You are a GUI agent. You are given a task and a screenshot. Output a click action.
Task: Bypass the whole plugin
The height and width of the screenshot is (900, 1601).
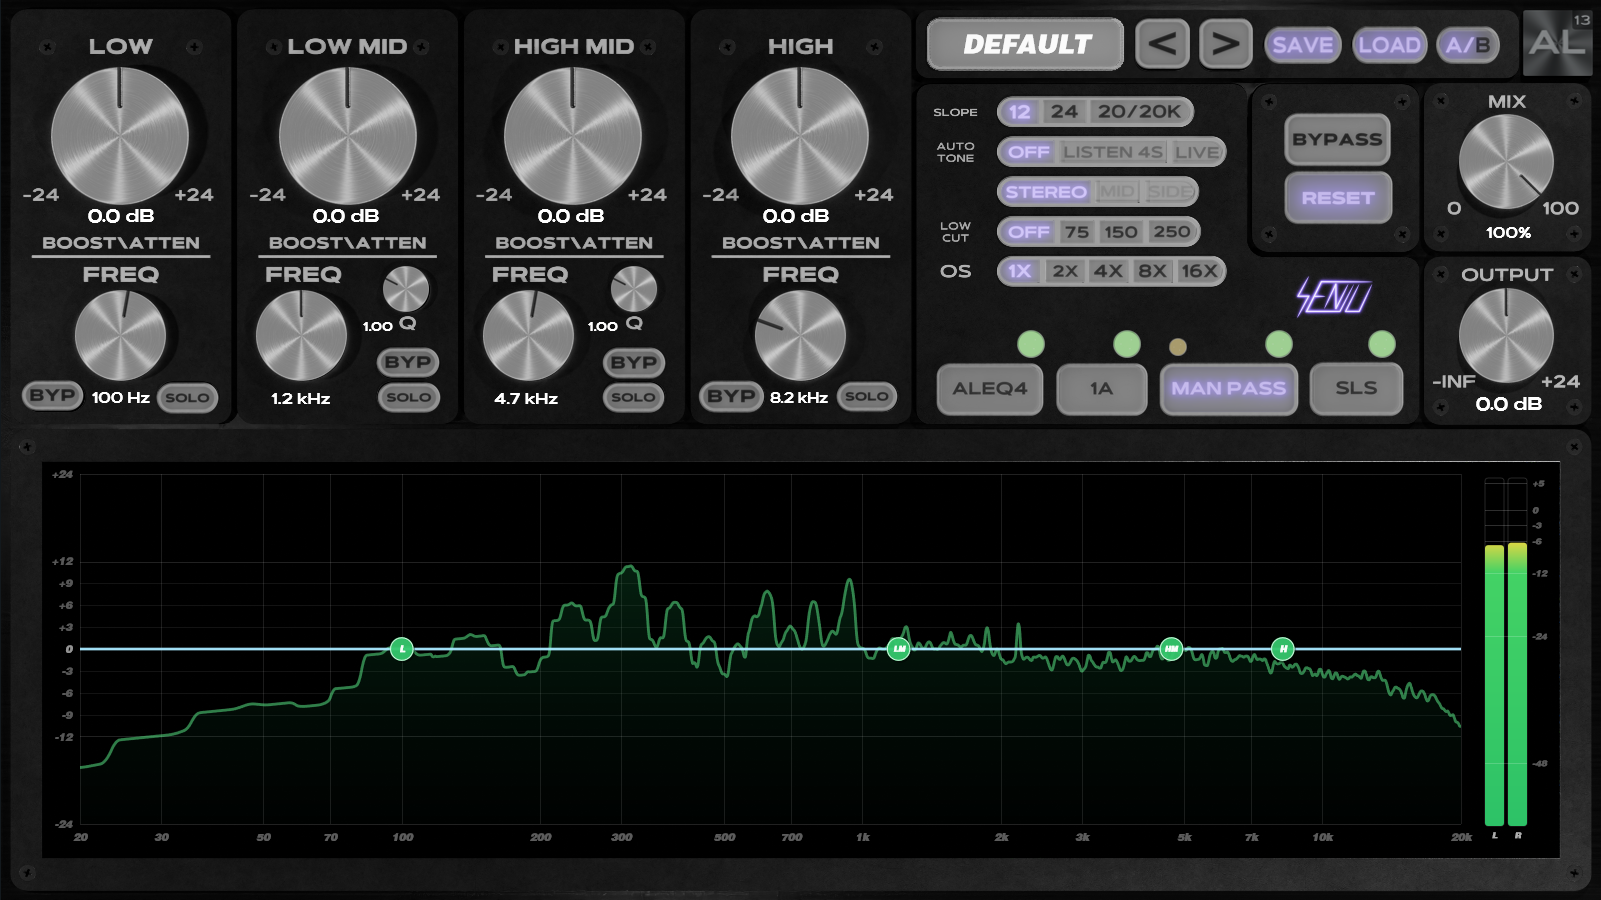pos(1337,139)
